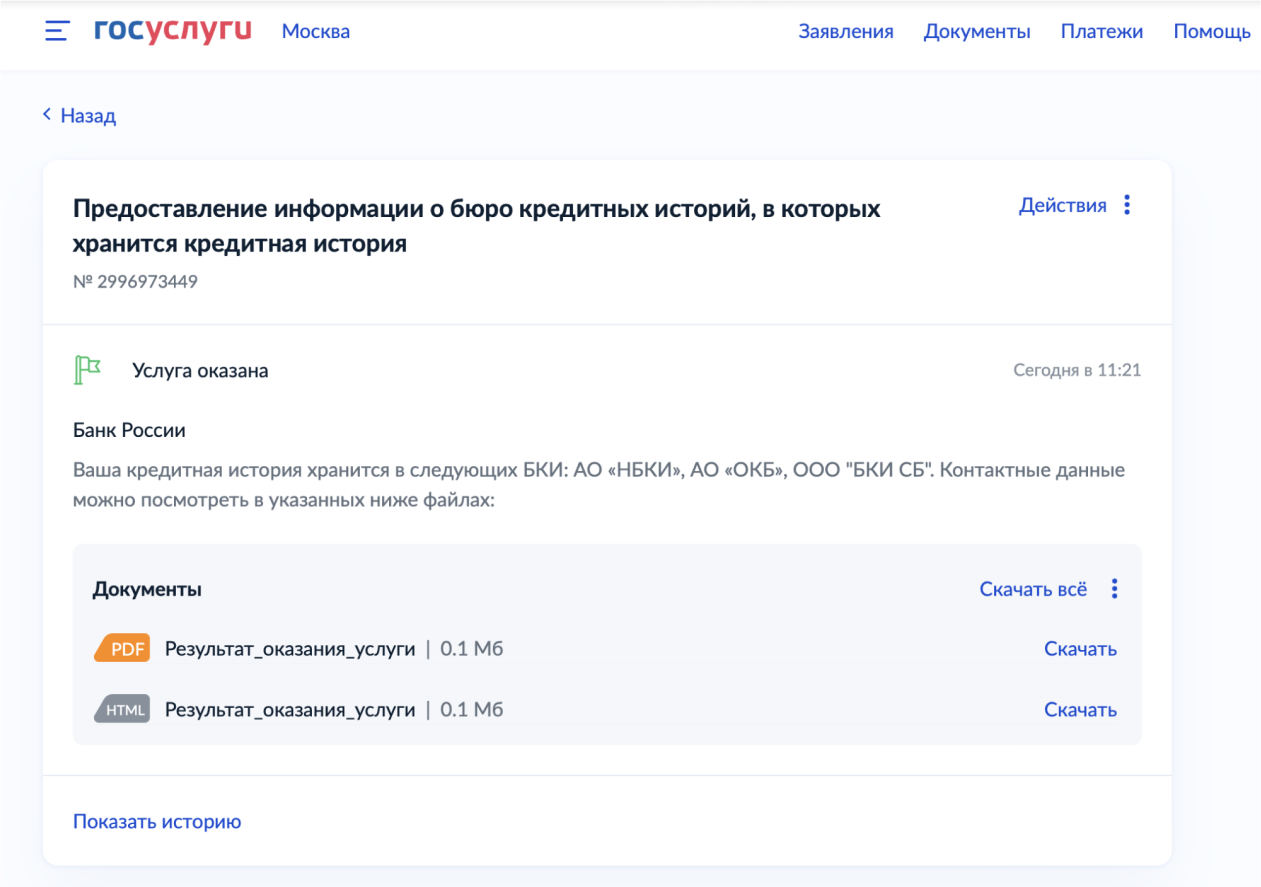Download all documents via Скачать всё
Image resolution: width=1261 pixels, height=887 pixels.
click(x=1033, y=589)
